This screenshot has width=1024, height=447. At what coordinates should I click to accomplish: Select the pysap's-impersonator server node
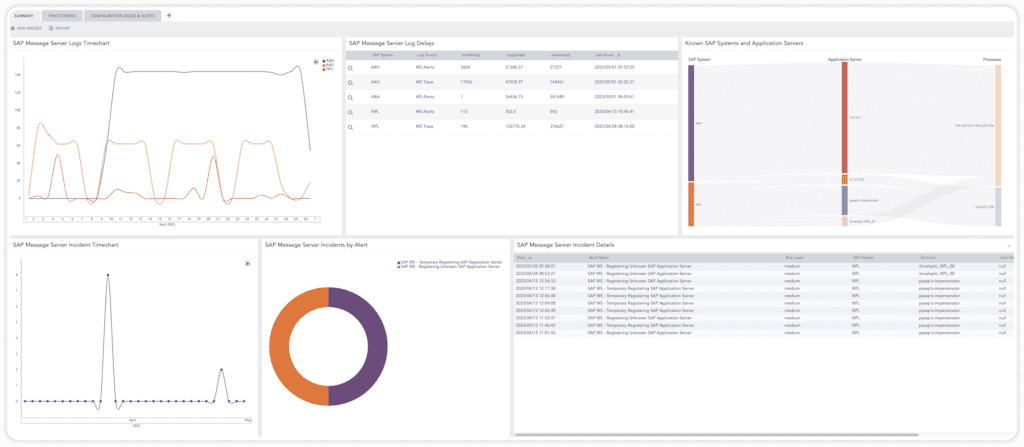click(x=844, y=200)
